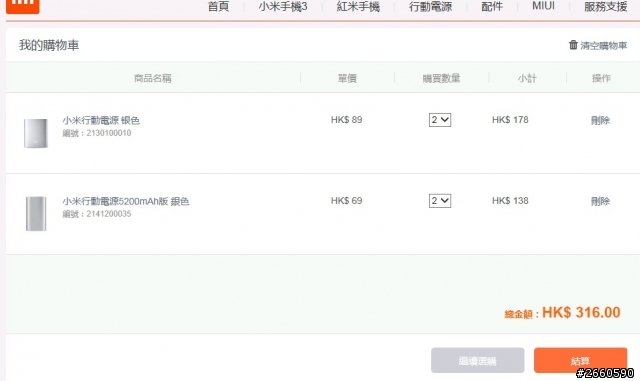Click the 小米行動電源 銀色 product thumbnail
Image resolution: width=640 pixels, height=381 pixels.
[36, 133]
